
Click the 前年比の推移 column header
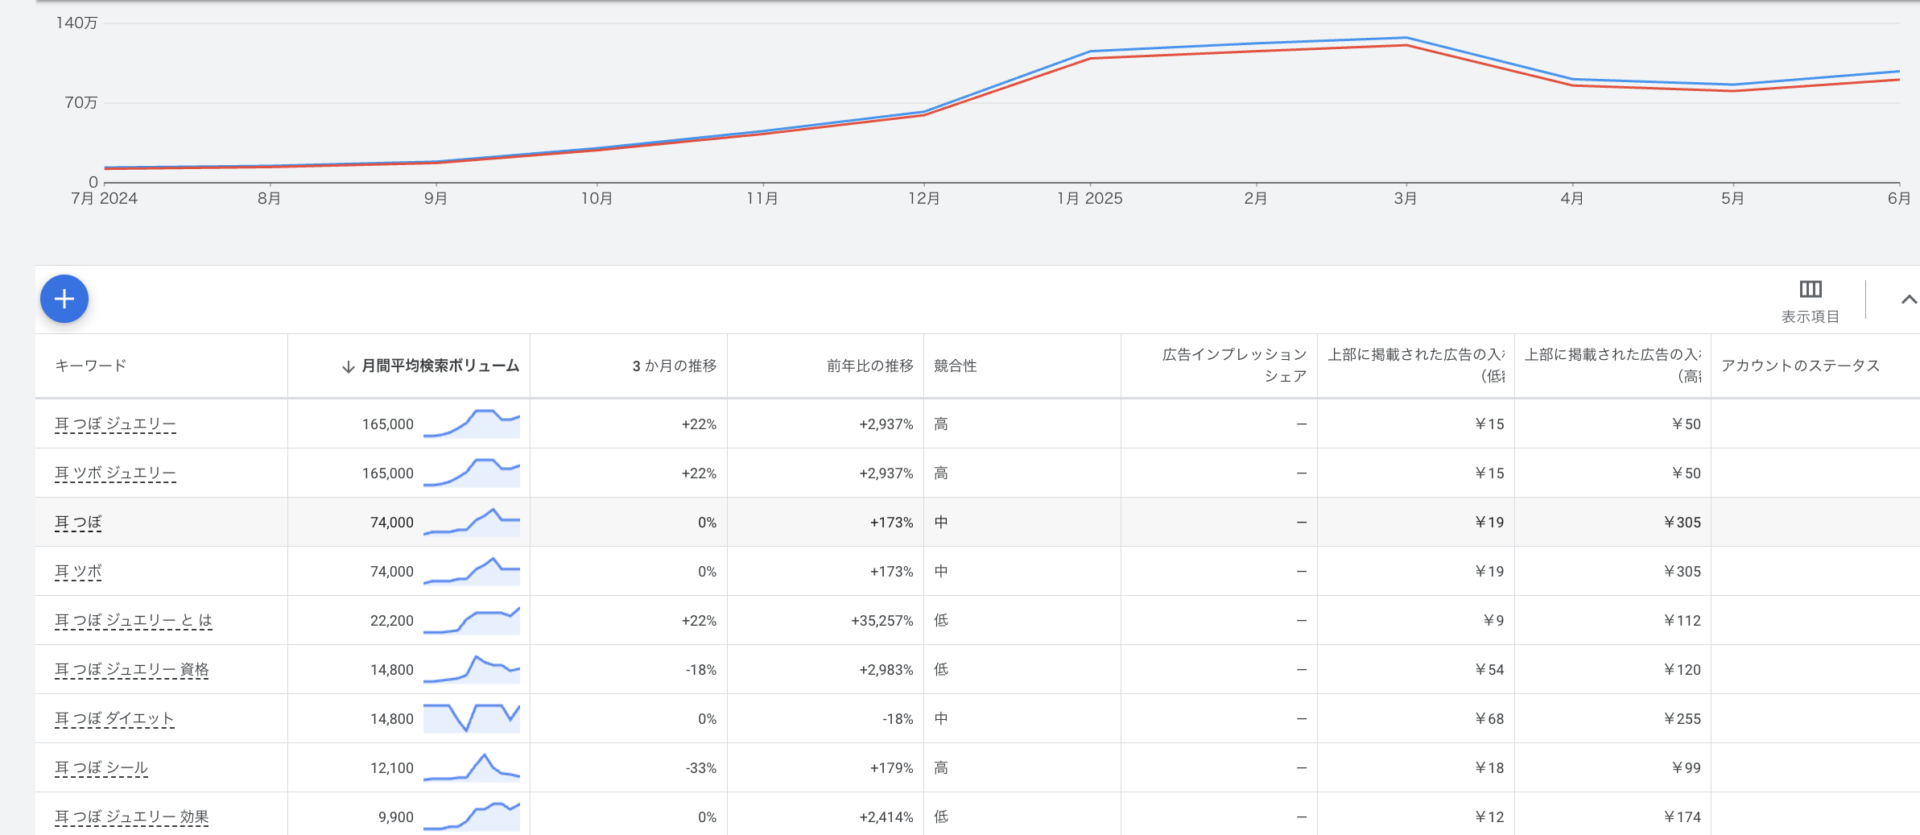point(869,366)
